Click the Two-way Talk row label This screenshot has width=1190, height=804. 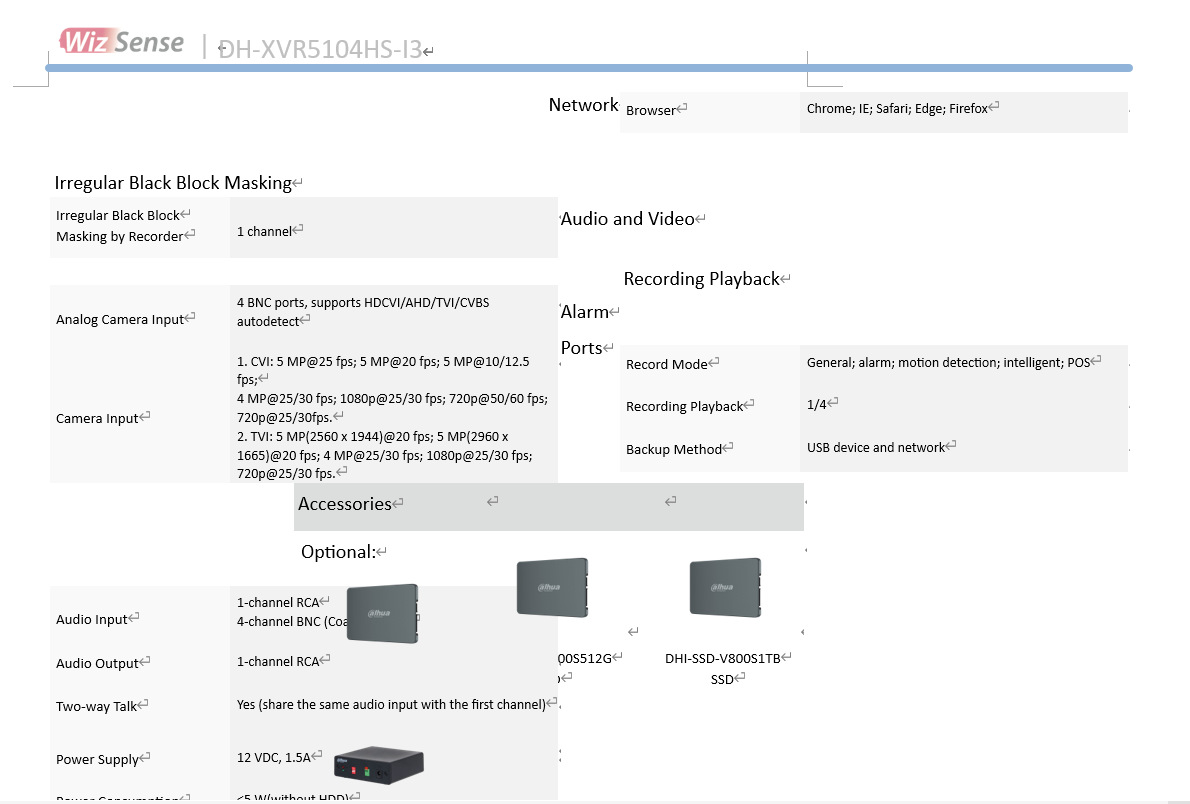point(96,707)
